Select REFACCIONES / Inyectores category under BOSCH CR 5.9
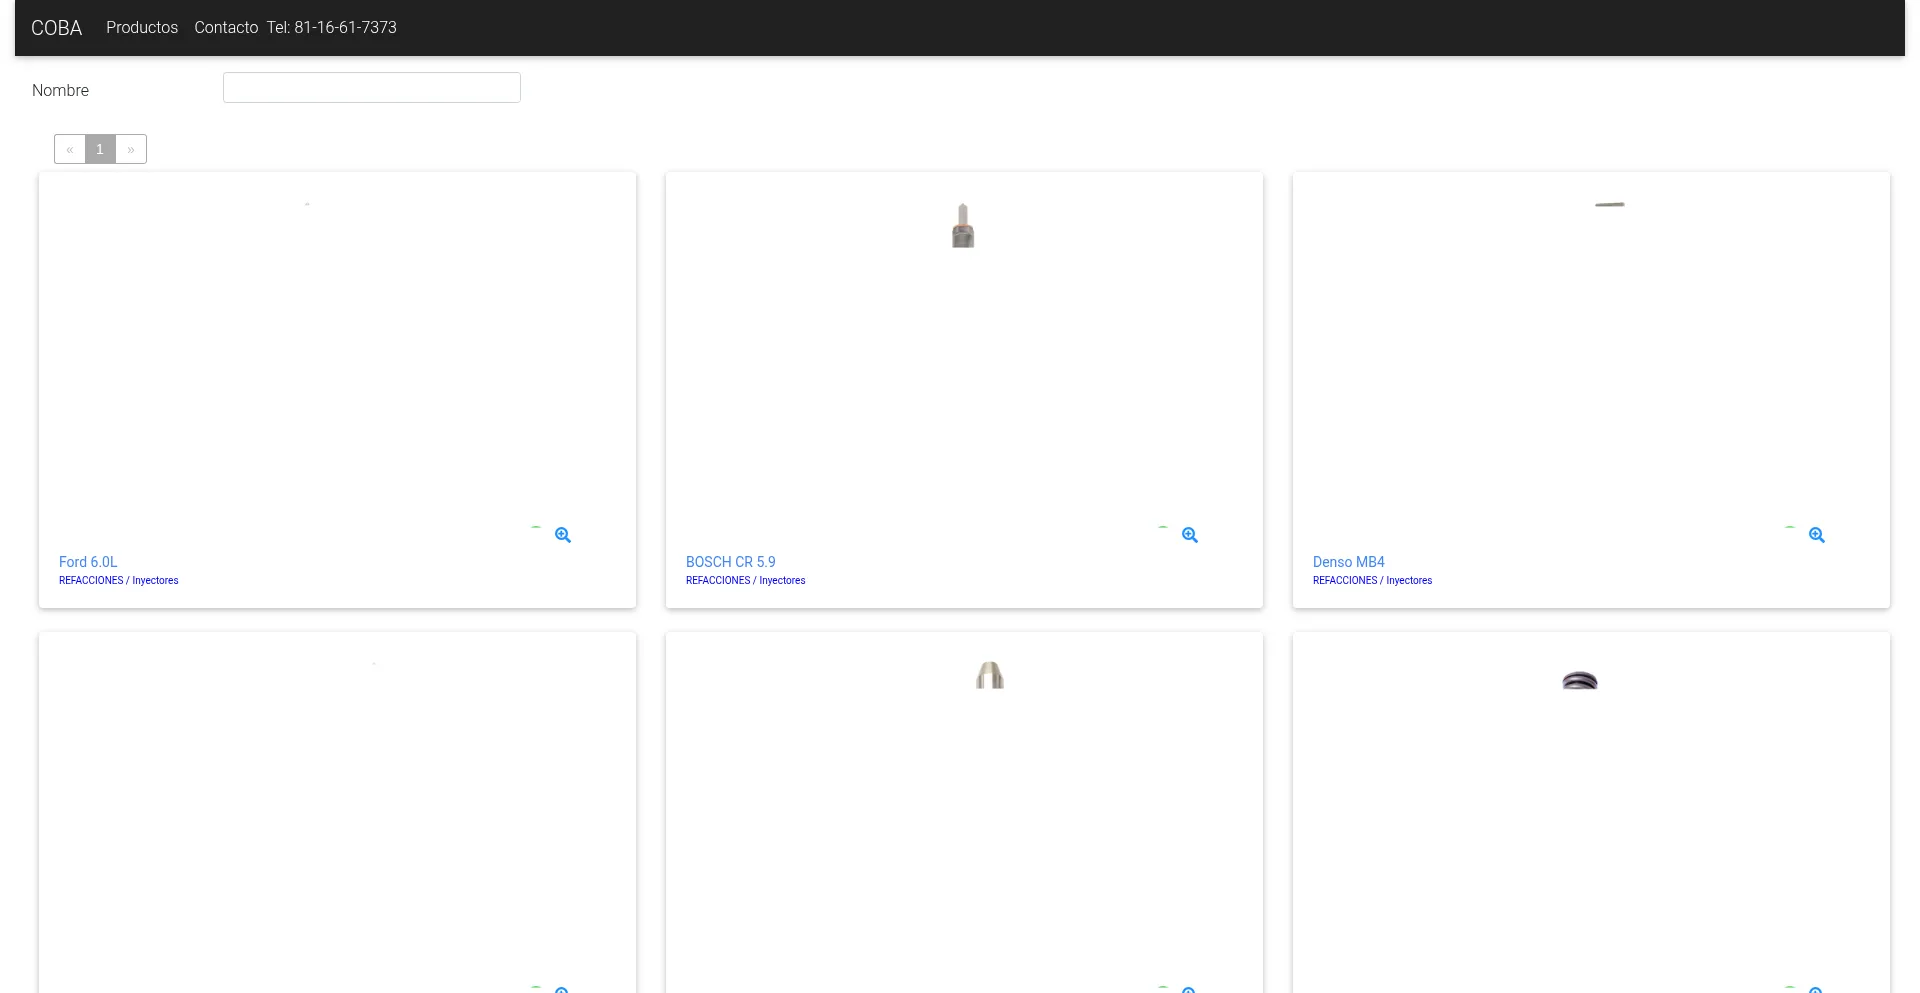Image resolution: width=1920 pixels, height=993 pixels. (745, 580)
